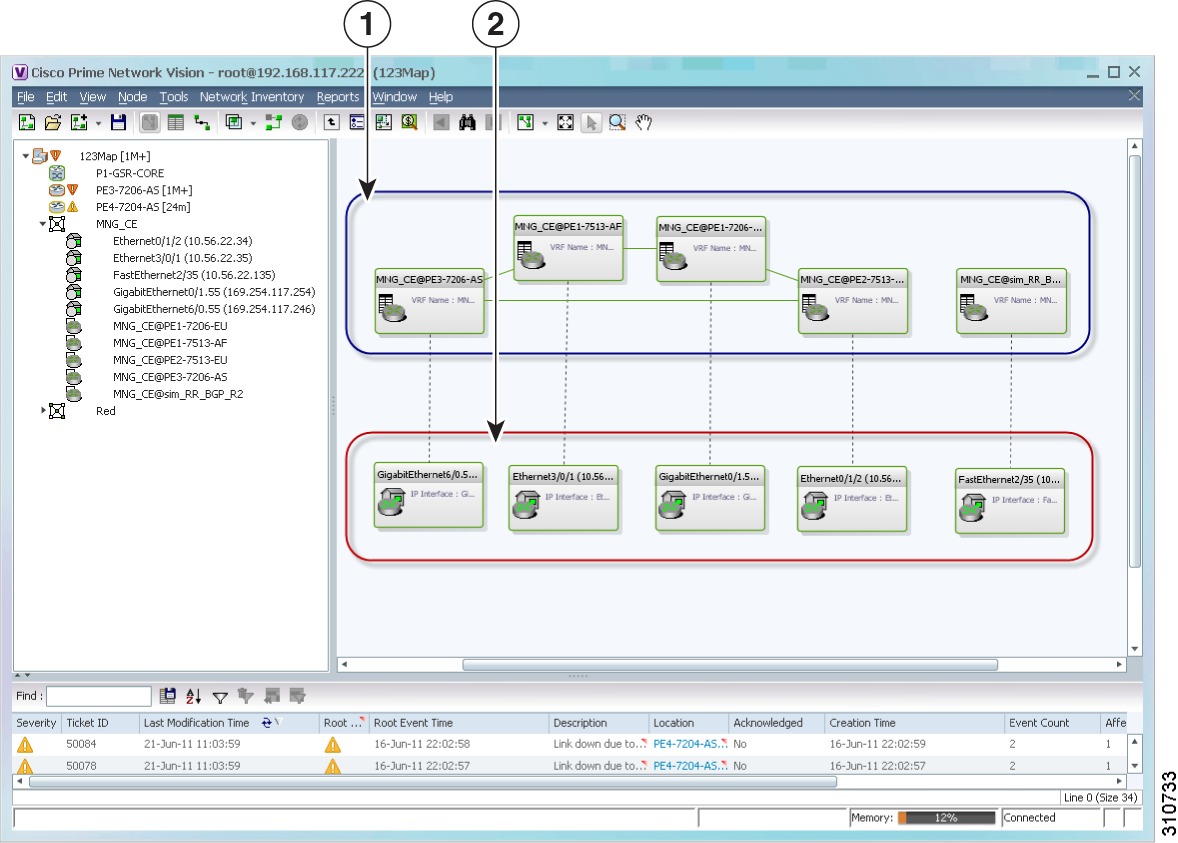This screenshot has width=1178, height=843.
Task: Open the View menu
Action: pos(92,97)
